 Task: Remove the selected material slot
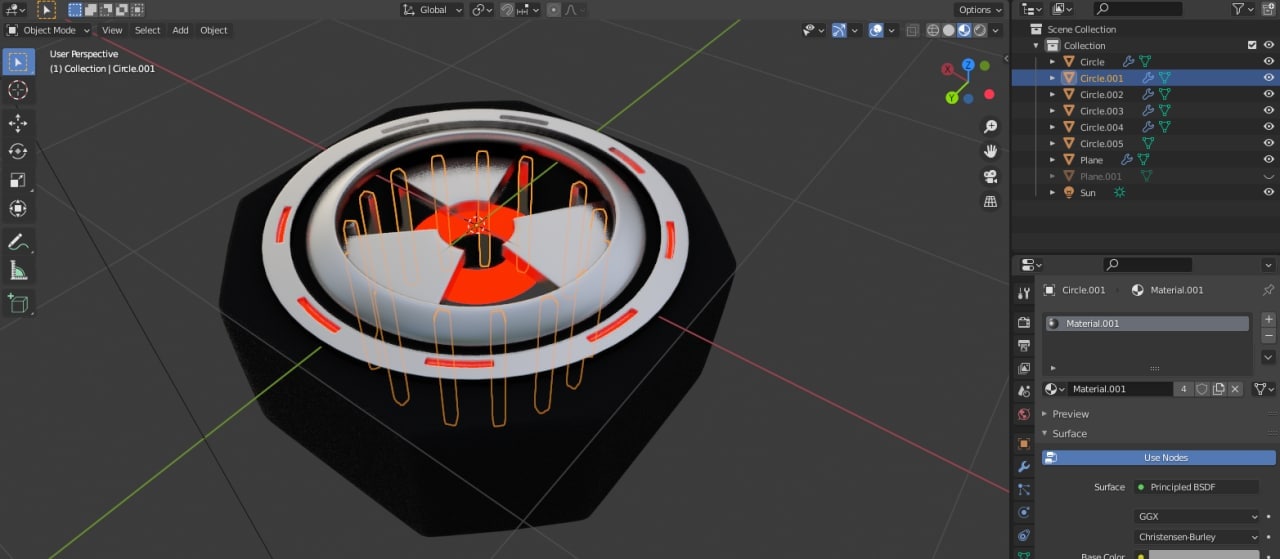pyautogui.click(x=1268, y=336)
